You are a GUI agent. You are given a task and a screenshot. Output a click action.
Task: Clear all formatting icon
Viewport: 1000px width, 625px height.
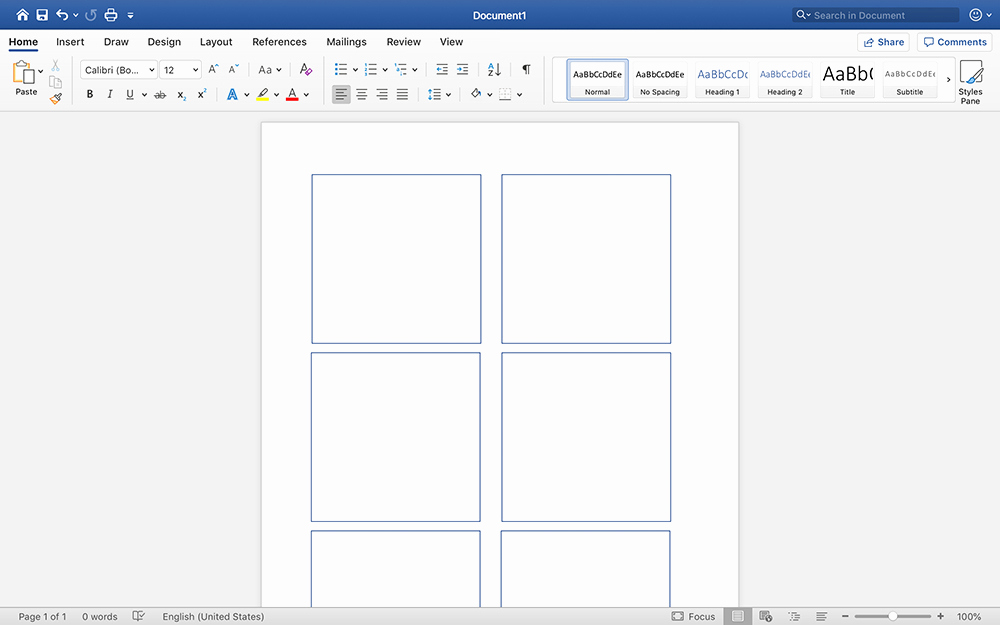click(x=306, y=69)
